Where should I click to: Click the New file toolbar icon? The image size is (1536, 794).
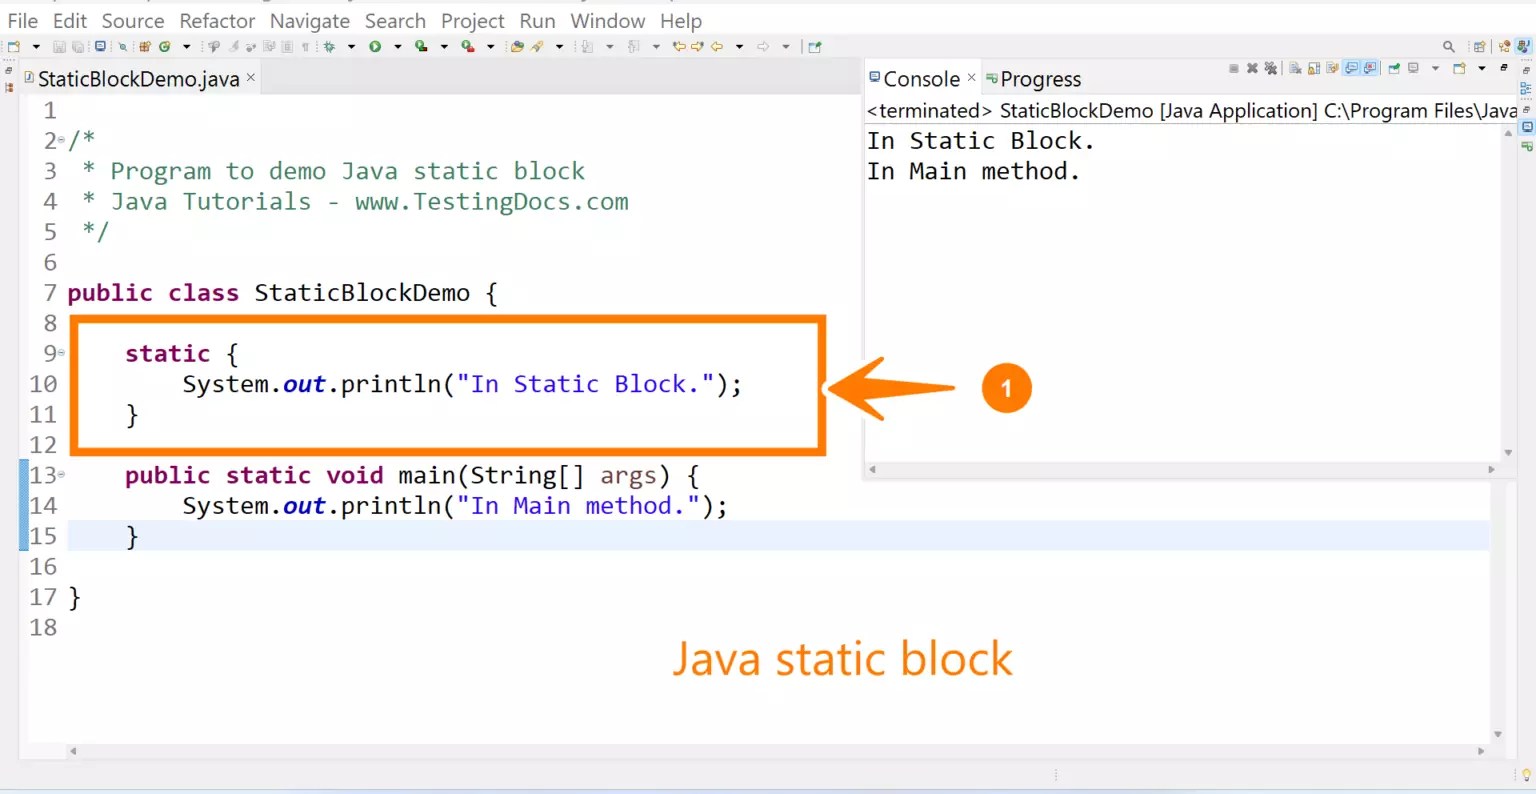click(13, 46)
